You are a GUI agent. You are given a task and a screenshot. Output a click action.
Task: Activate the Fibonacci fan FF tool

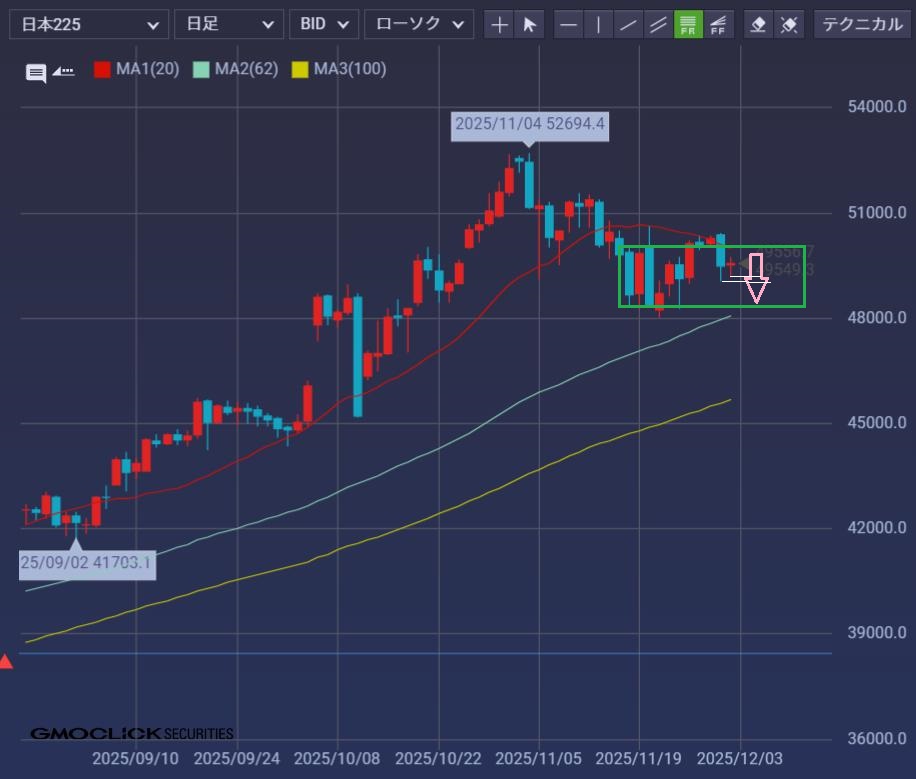coord(718,24)
